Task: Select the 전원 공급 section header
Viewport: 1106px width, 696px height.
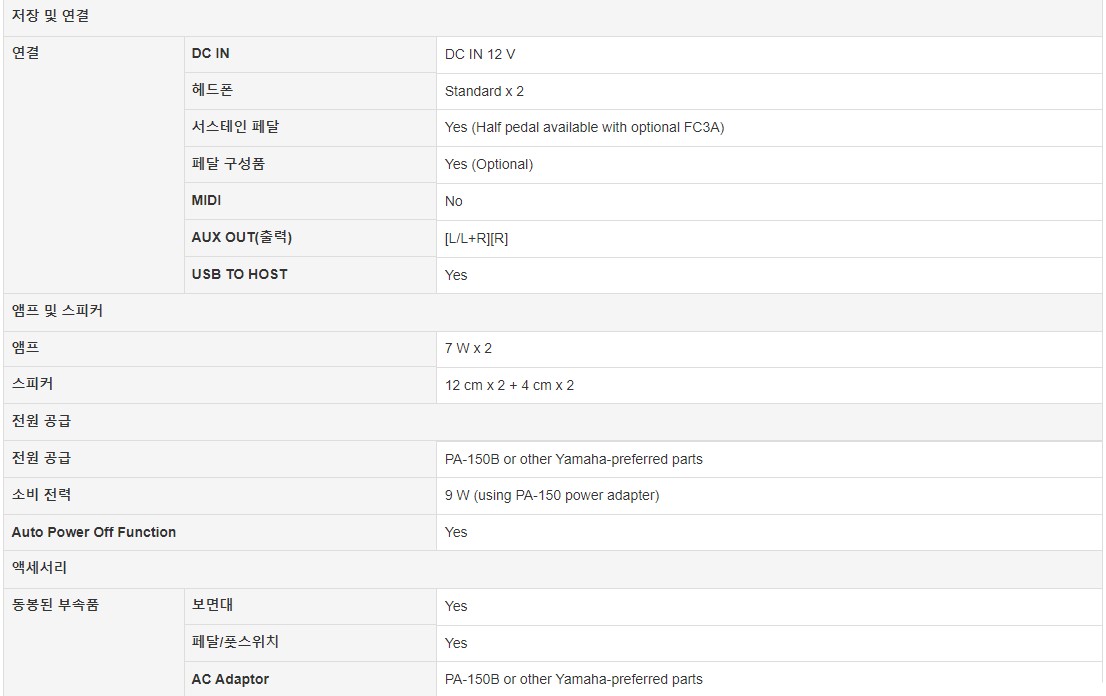Action: point(42,421)
